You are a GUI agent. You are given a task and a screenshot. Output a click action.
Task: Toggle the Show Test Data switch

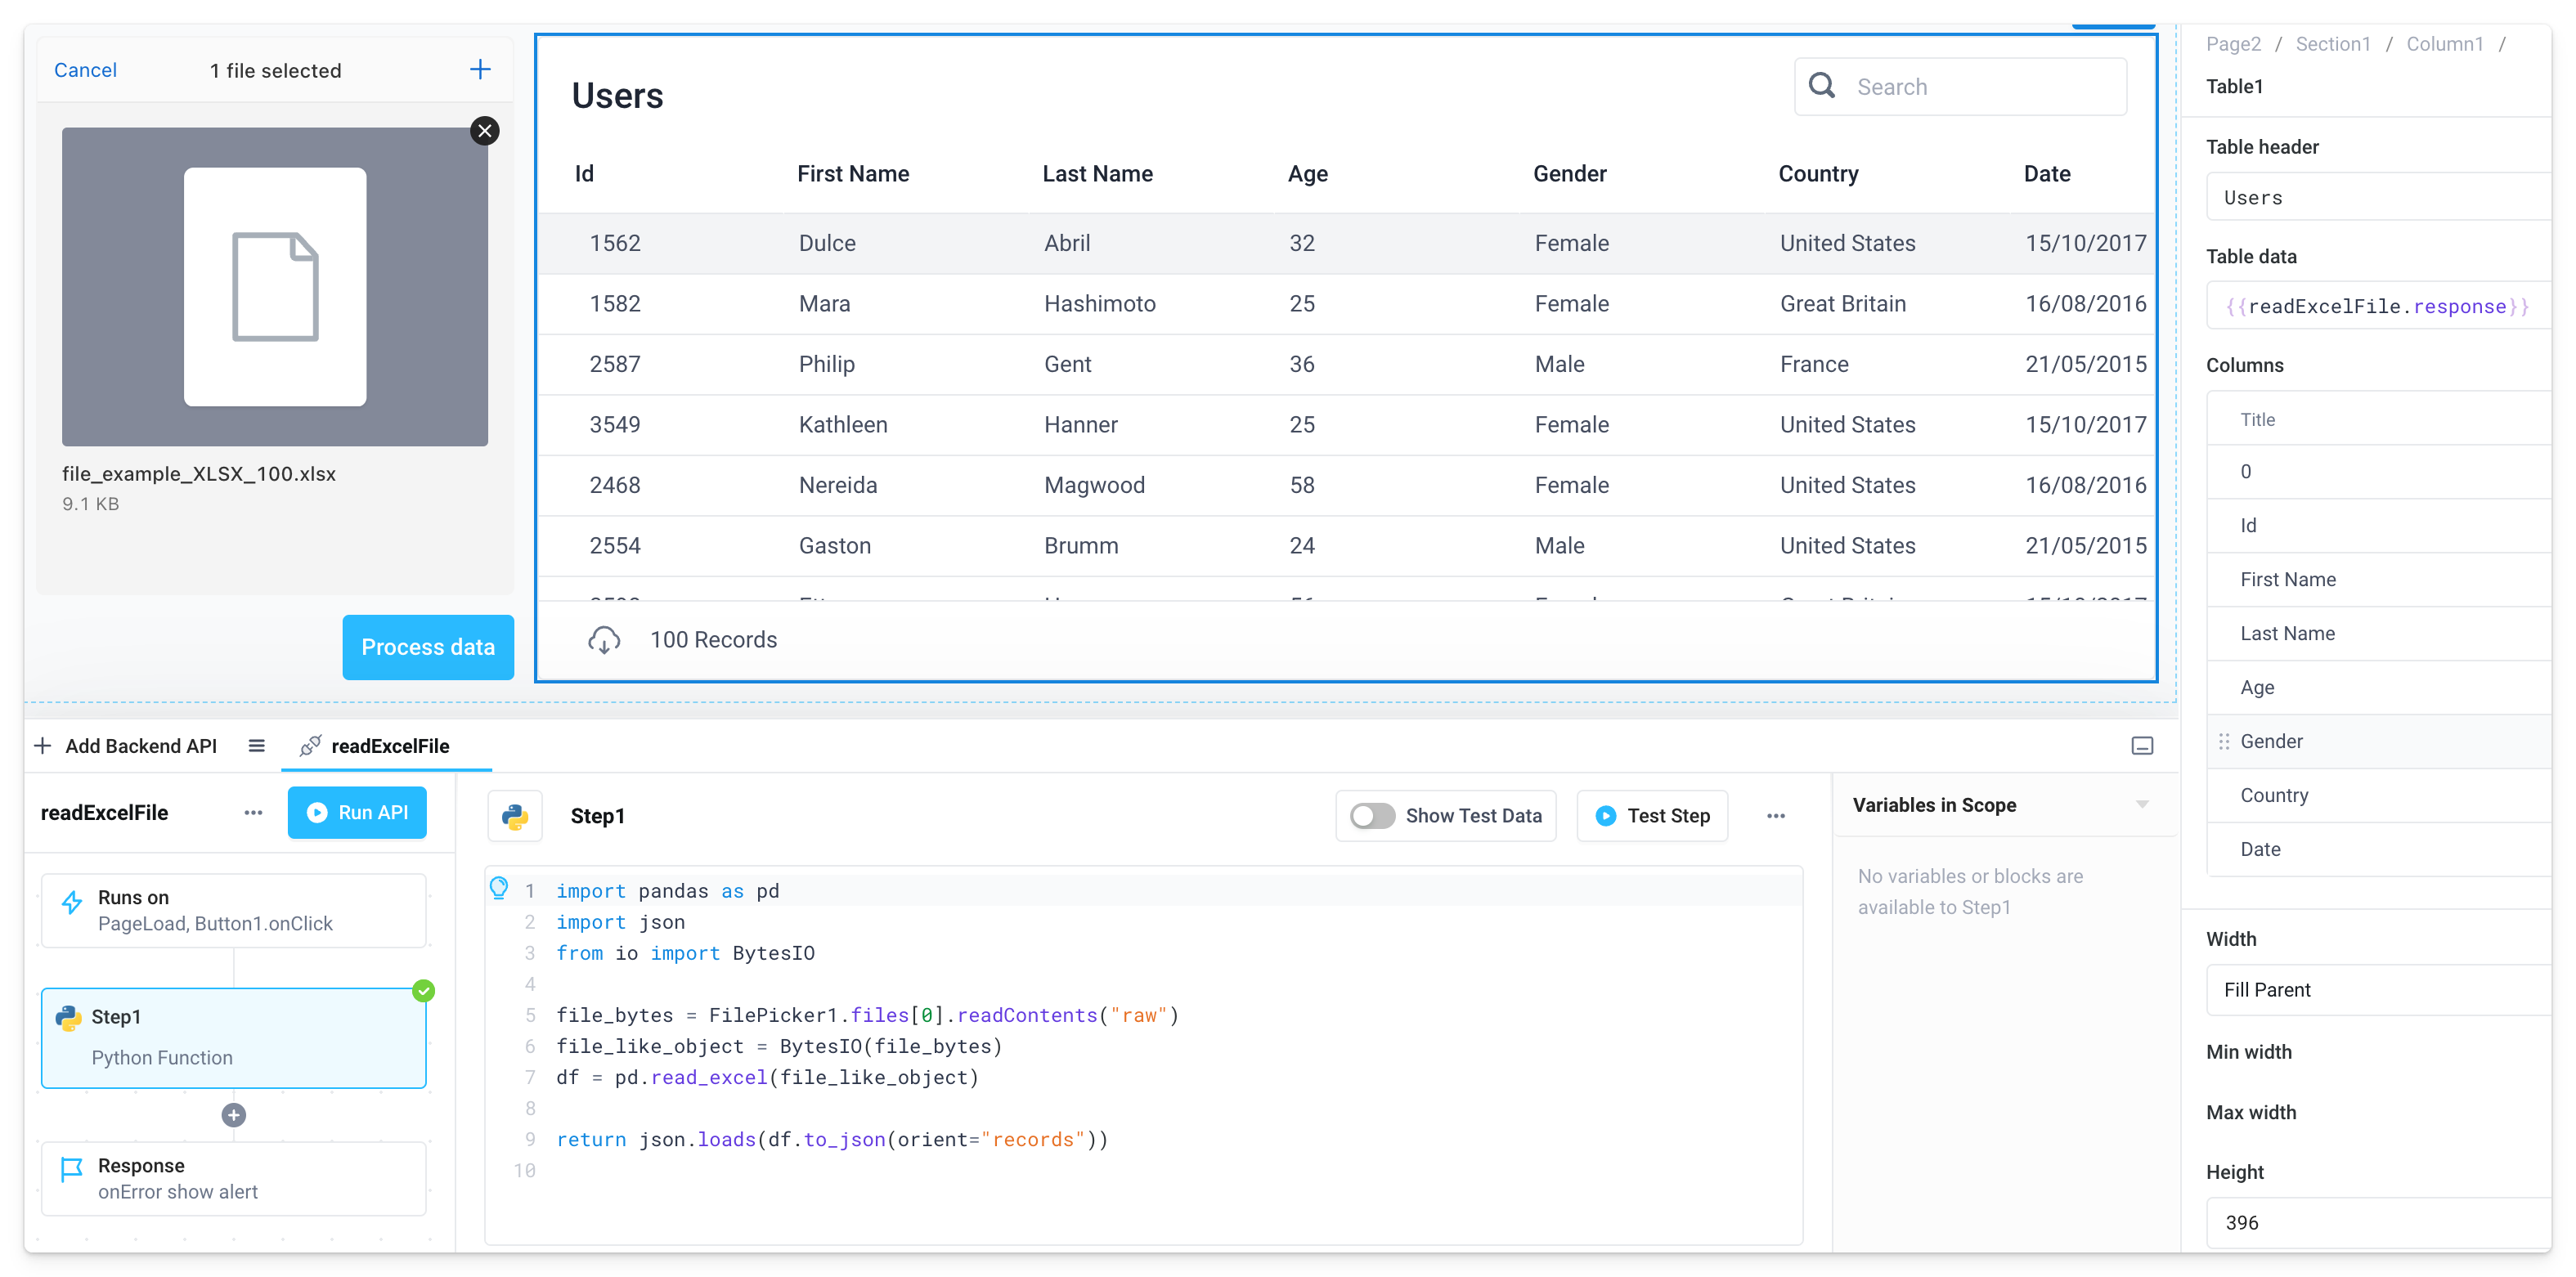point(1372,816)
